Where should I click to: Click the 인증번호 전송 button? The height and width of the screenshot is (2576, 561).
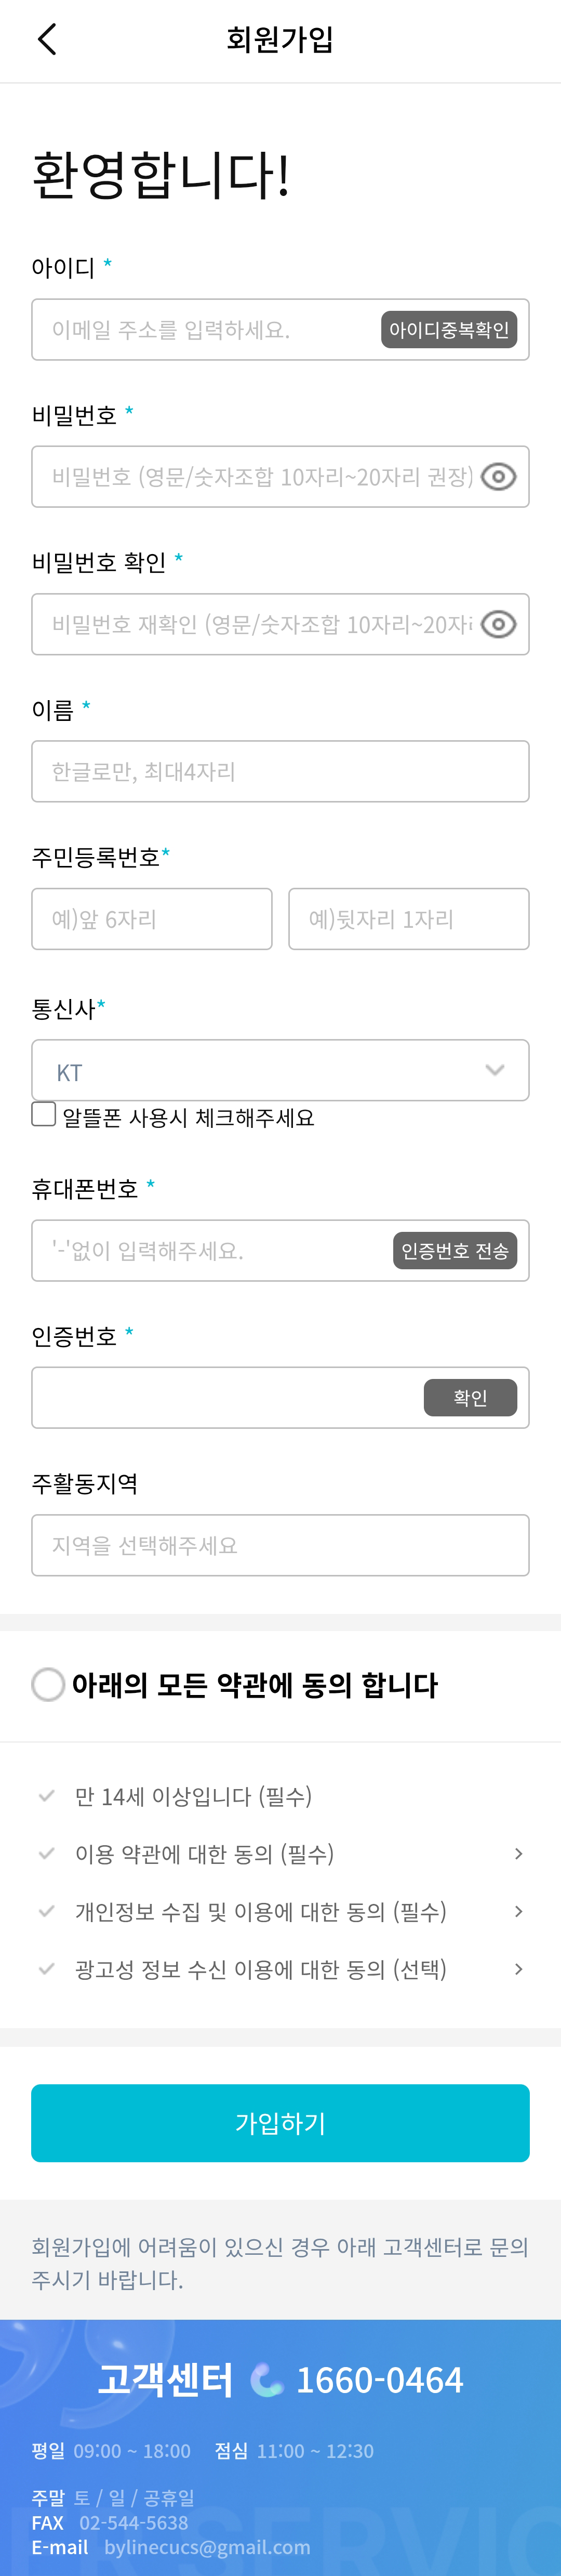(x=454, y=1250)
